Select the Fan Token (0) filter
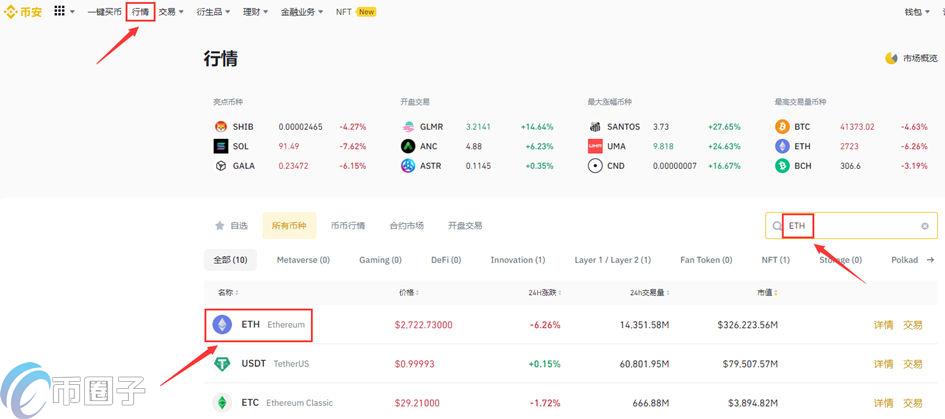Screen dimensions: 945x419 pyautogui.click(x=706, y=260)
